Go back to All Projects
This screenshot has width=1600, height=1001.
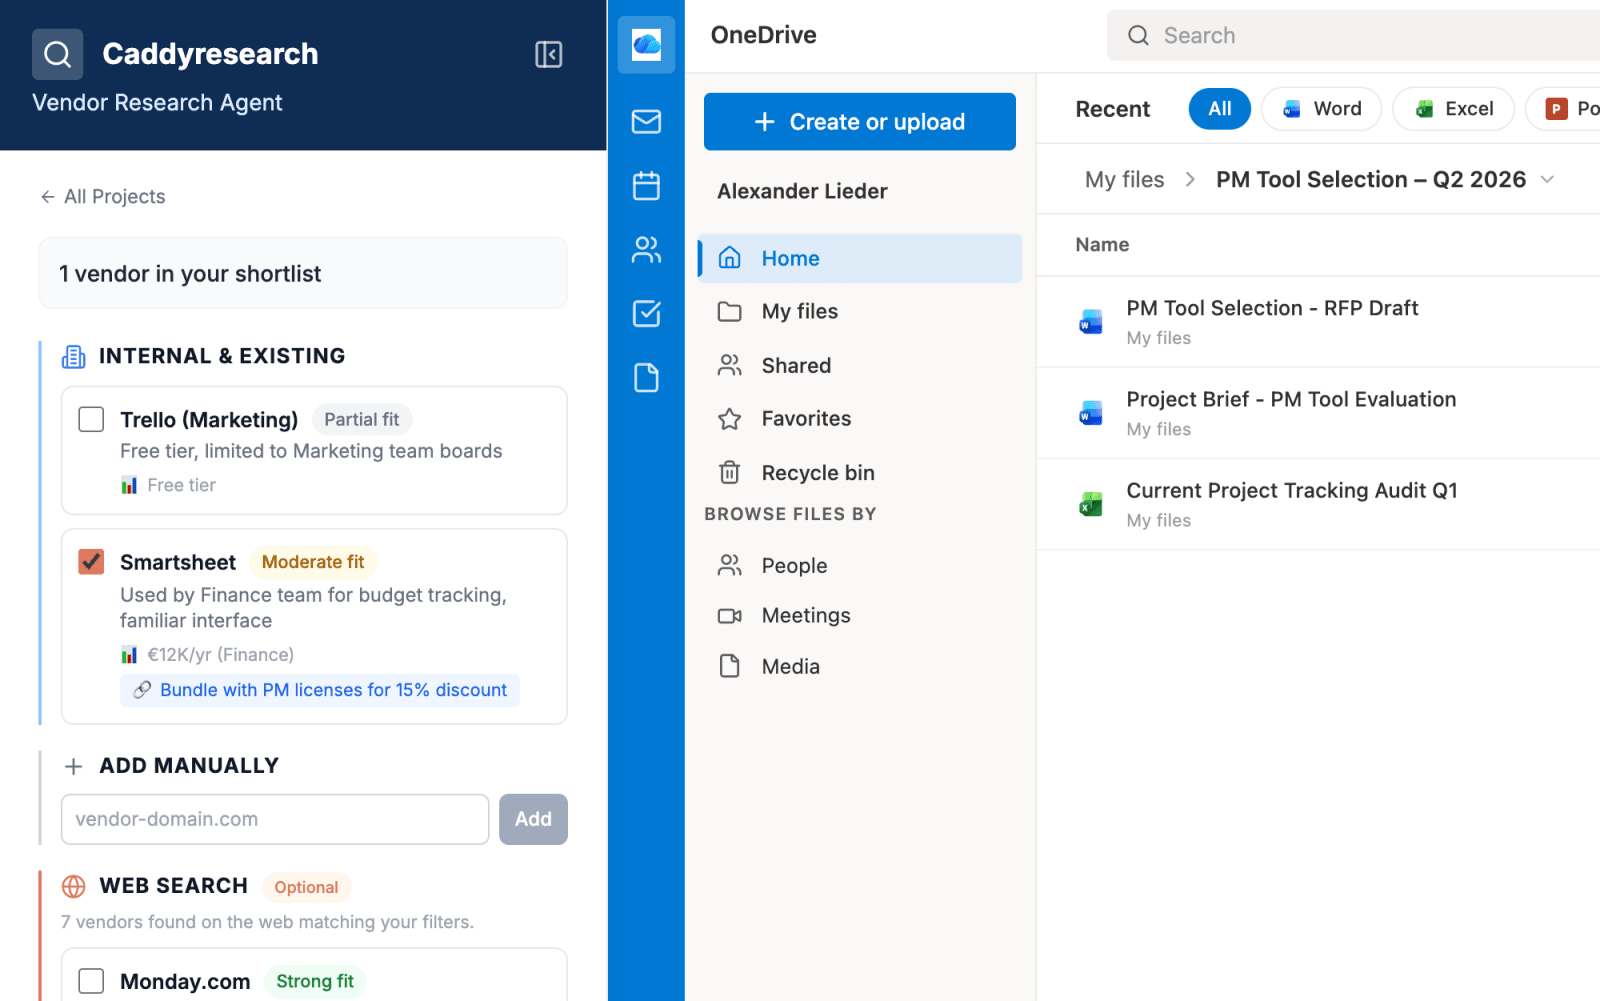[103, 197]
